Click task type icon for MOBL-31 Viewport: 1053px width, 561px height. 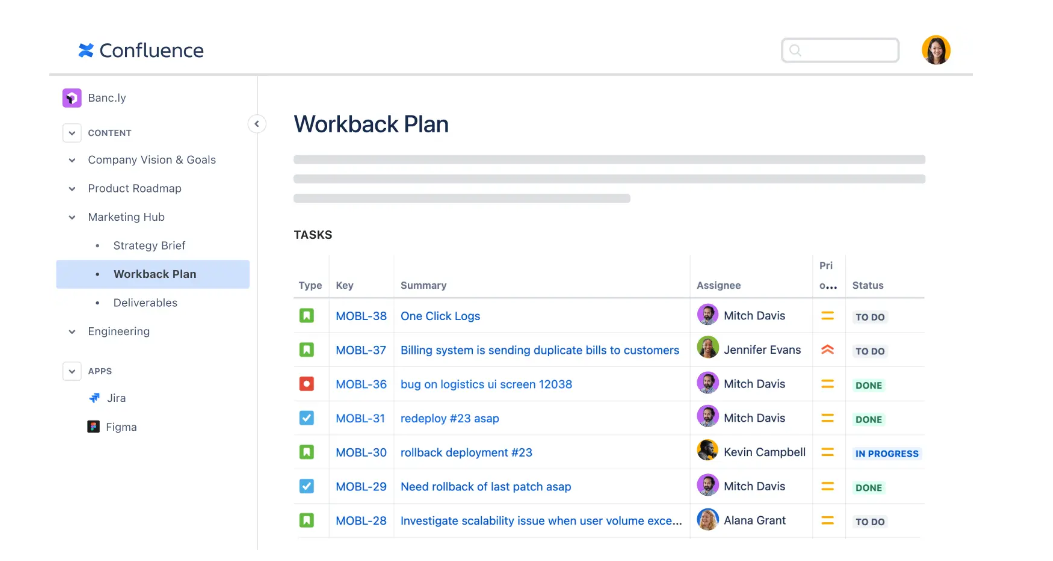(x=307, y=418)
